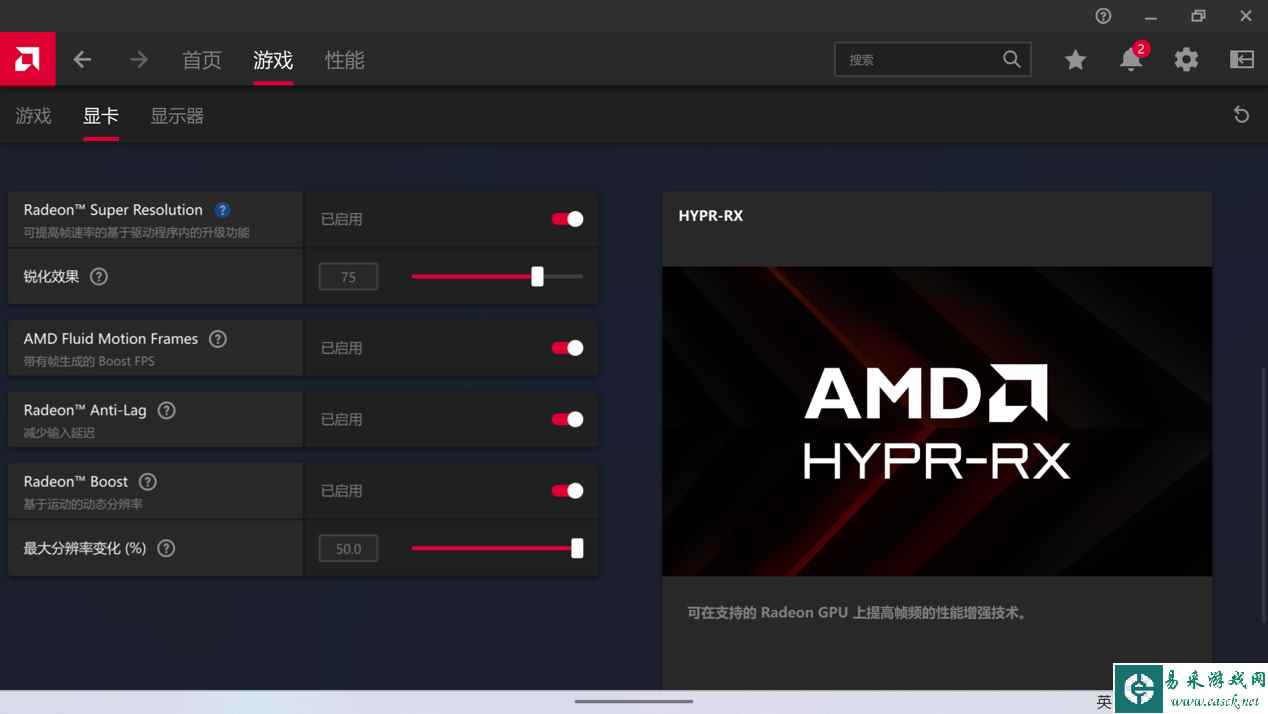Click the HYPR-RX panel title

tap(711, 216)
